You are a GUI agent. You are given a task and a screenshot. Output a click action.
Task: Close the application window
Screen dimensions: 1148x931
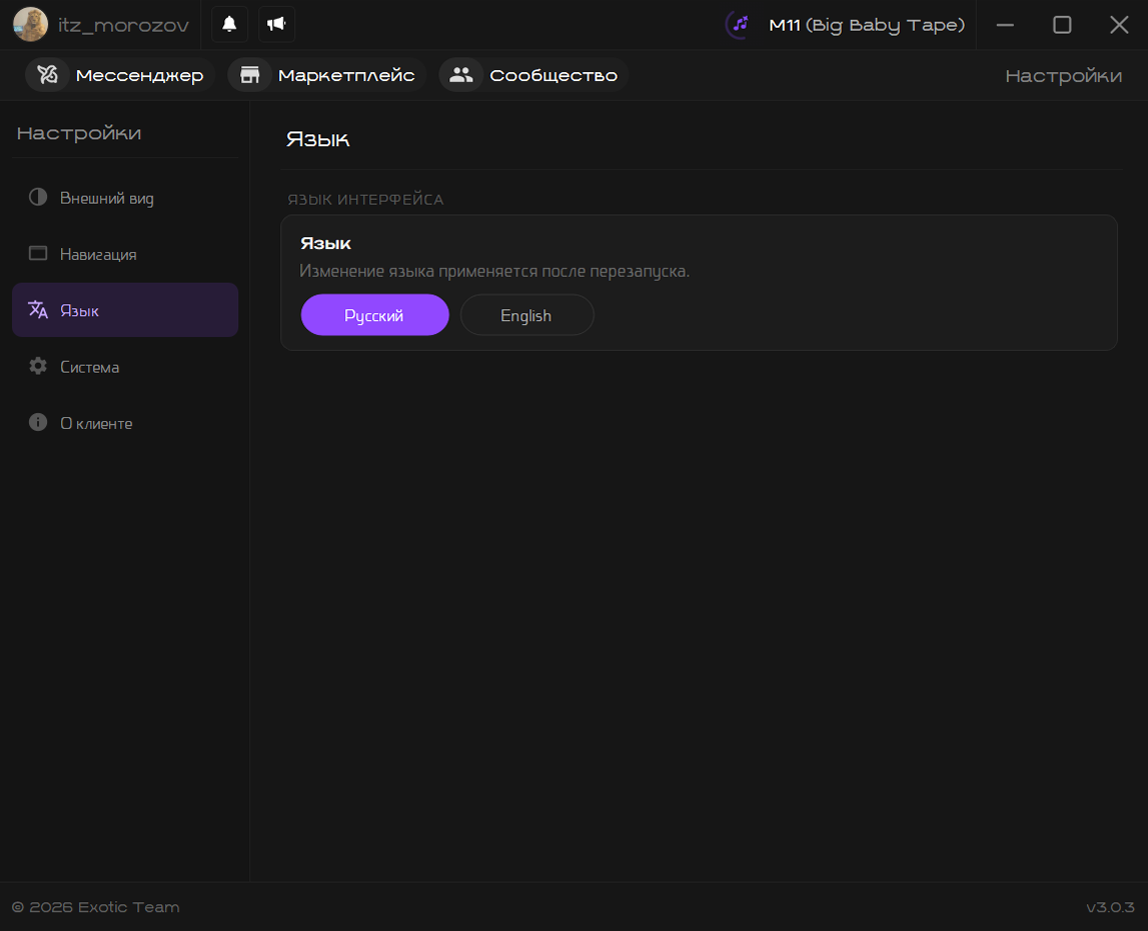[1119, 25]
